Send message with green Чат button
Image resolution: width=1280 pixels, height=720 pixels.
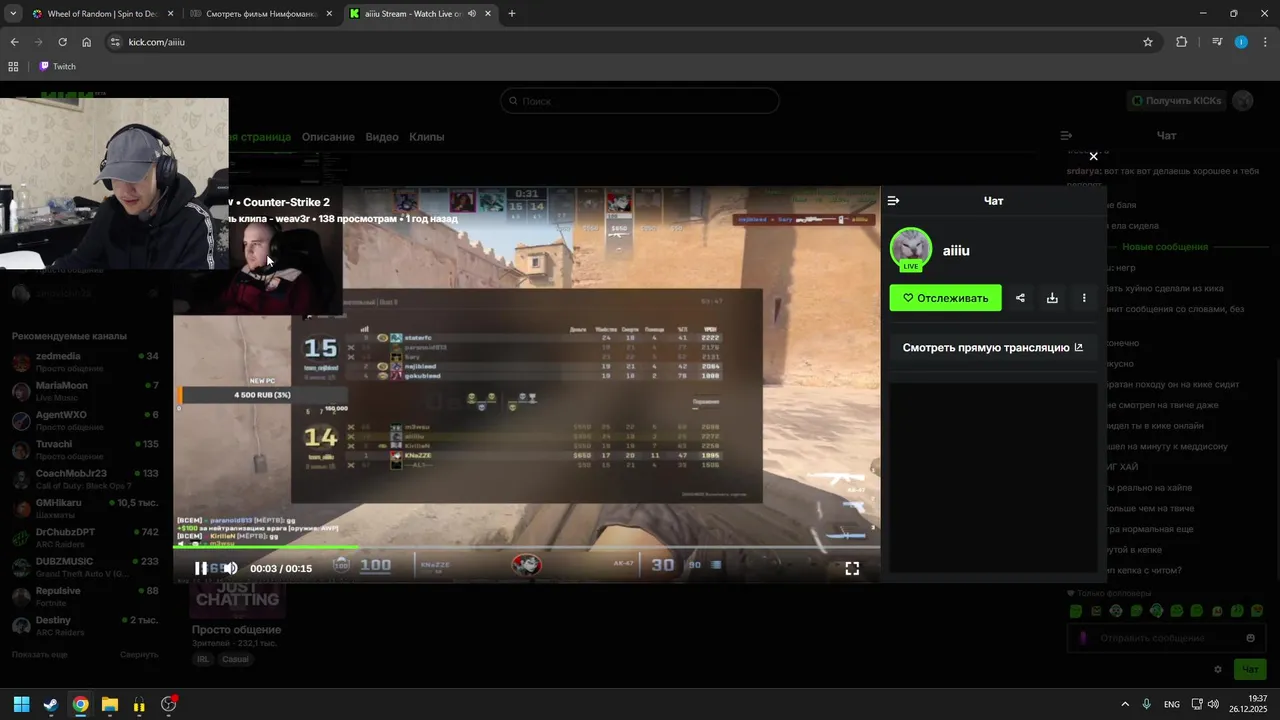[x=1249, y=669]
